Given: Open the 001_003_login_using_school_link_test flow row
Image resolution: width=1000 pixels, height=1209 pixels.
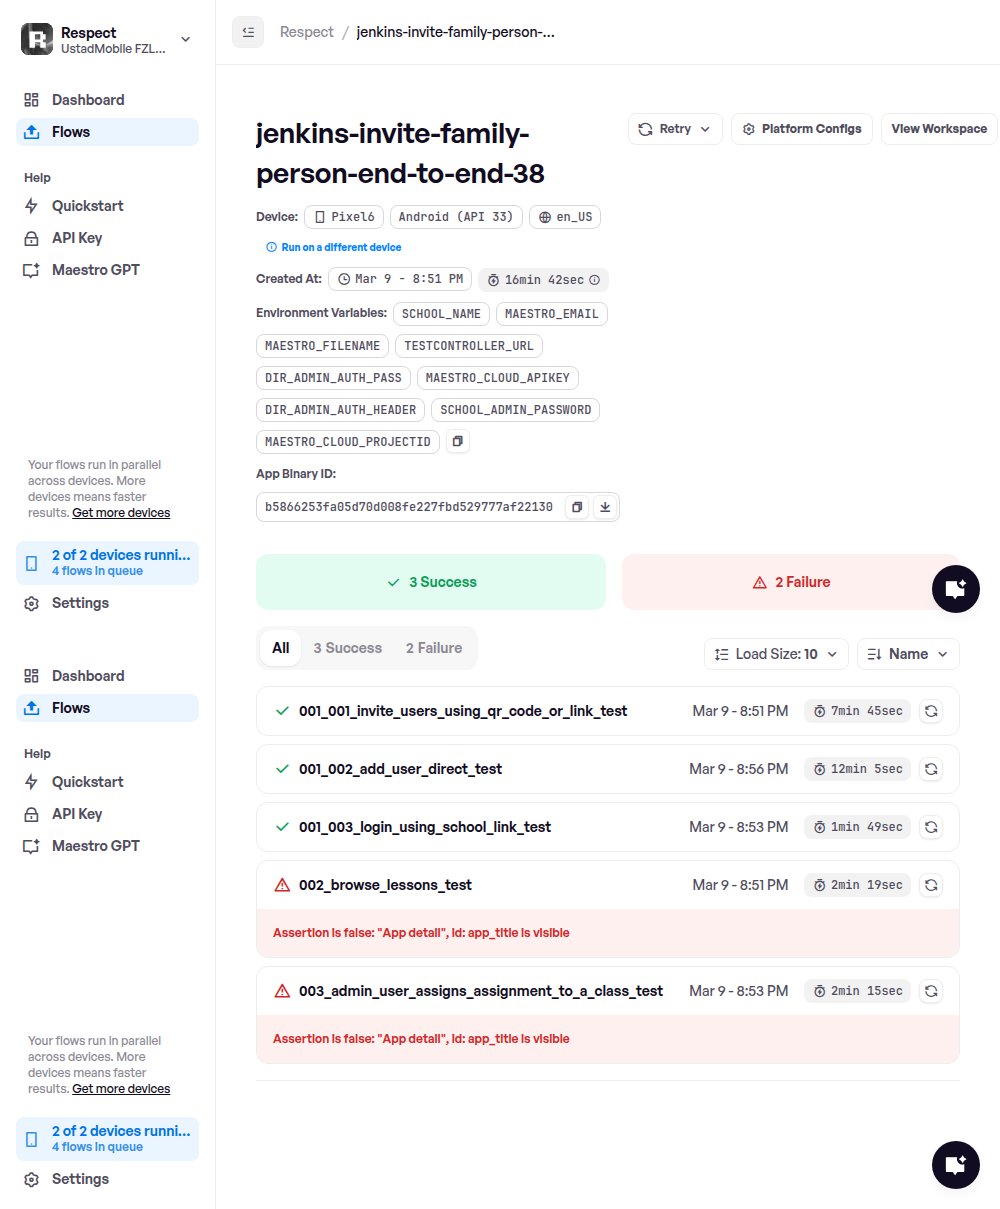Looking at the screenshot, I should (425, 827).
